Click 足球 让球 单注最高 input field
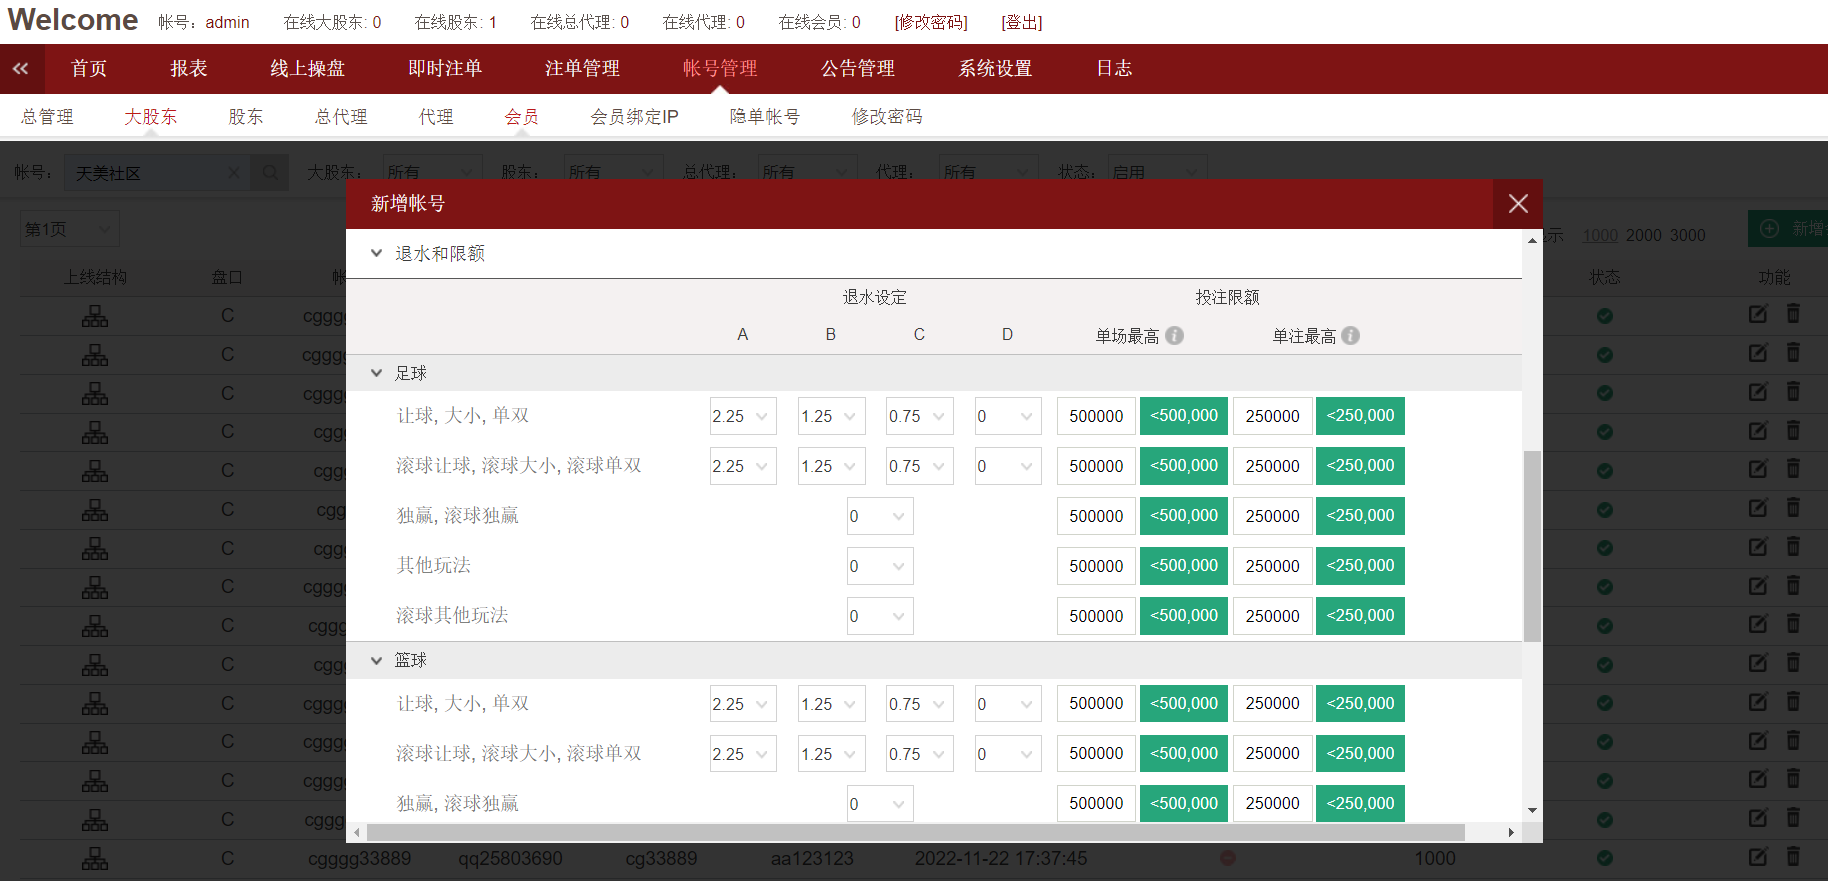The image size is (1828, 881). pyautogui.click(x=1272, y=416)
